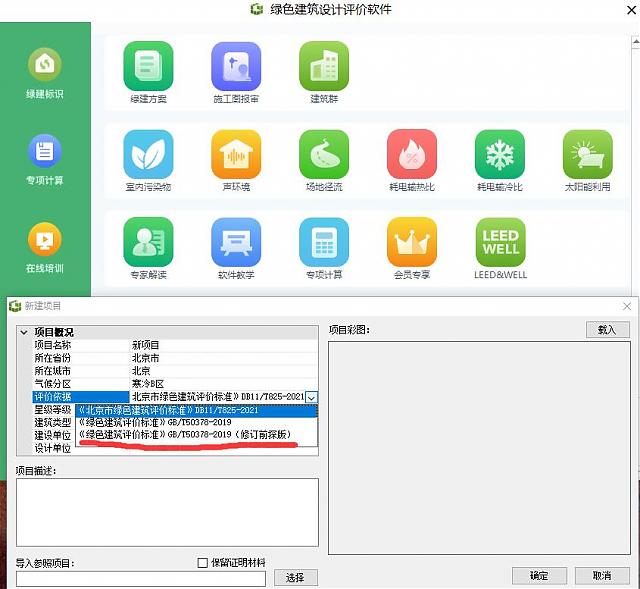
Task: Click the 选择 button
Action: (296, 577)
